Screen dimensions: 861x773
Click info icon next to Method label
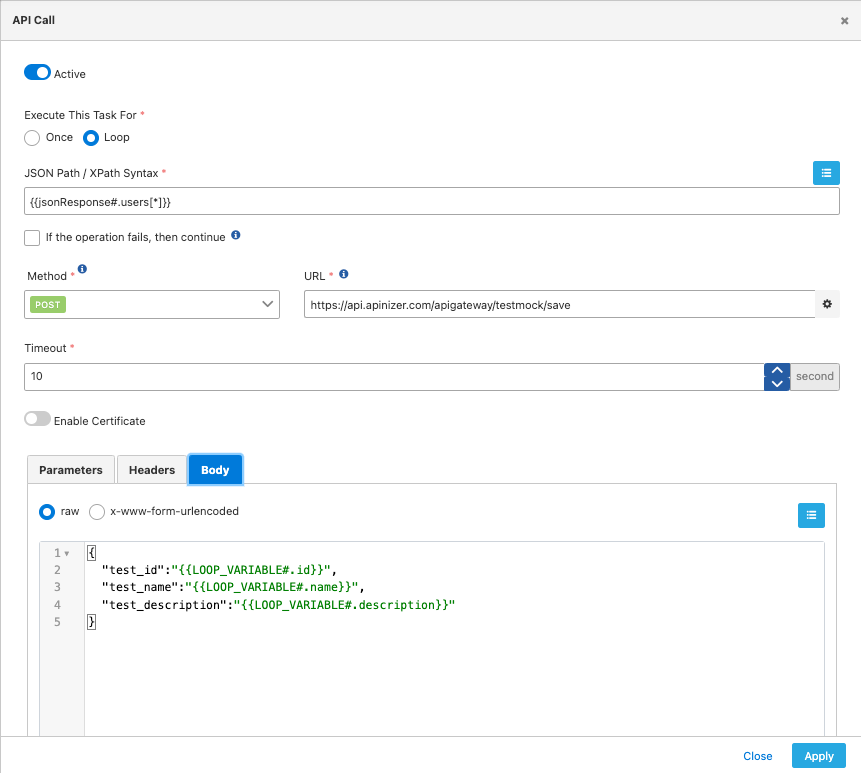click(82, 269)
